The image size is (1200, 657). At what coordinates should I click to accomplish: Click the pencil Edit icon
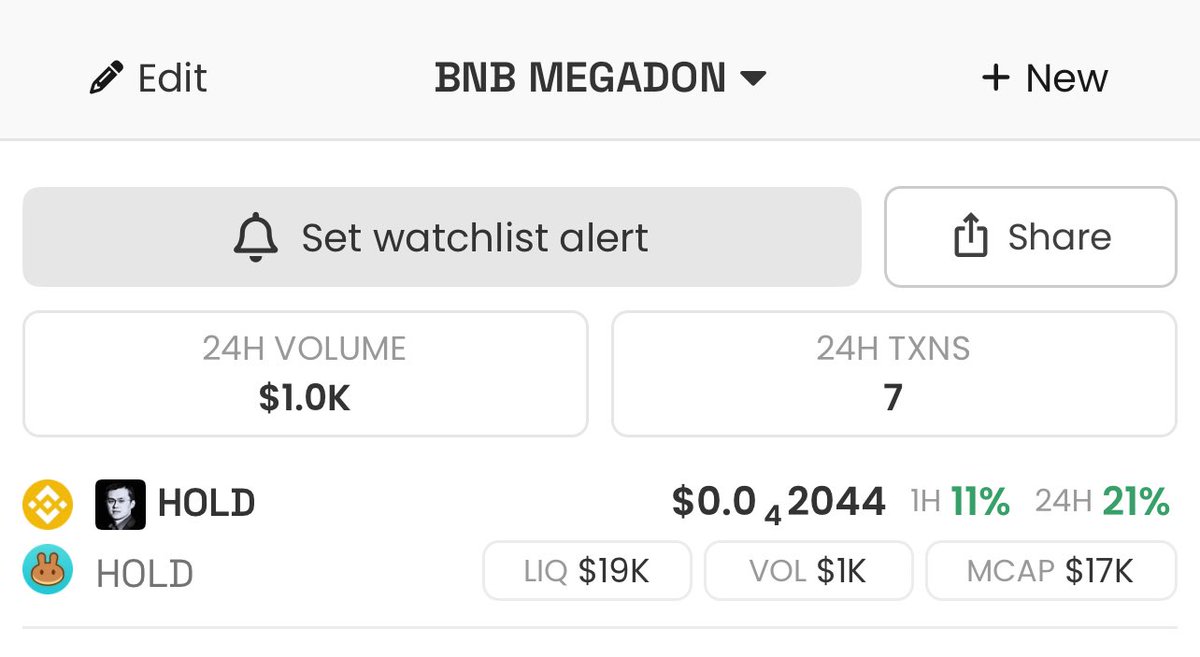[106, 77]
